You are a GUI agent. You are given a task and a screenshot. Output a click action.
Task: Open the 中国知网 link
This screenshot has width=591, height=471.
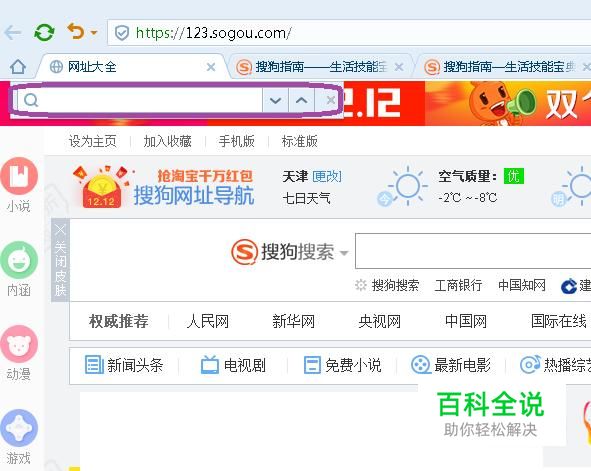(522, 285)
